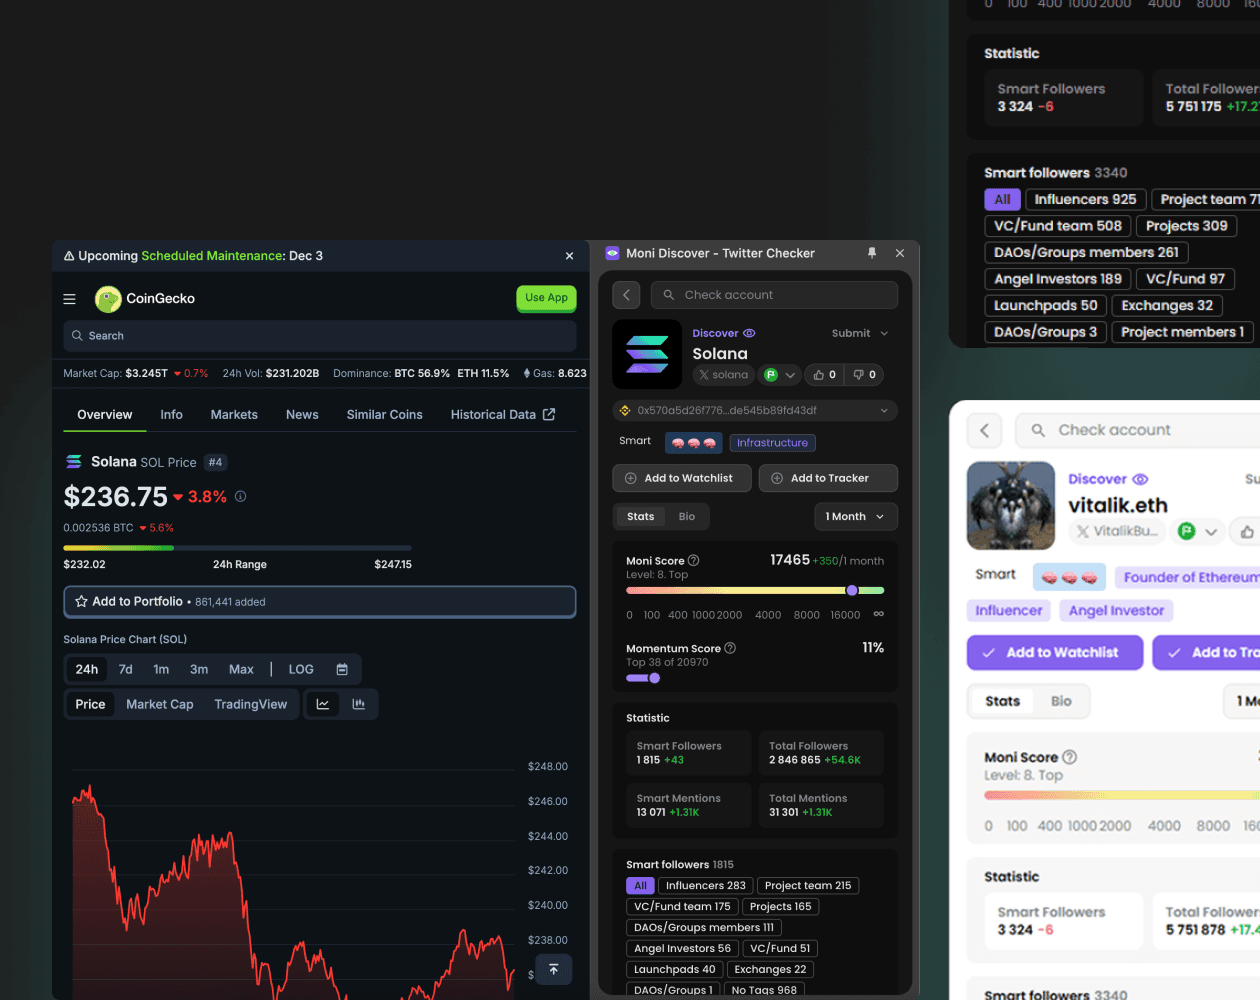Switch to the Markets tab
Screen dimensions: 1260x1000
coord(234,415)
